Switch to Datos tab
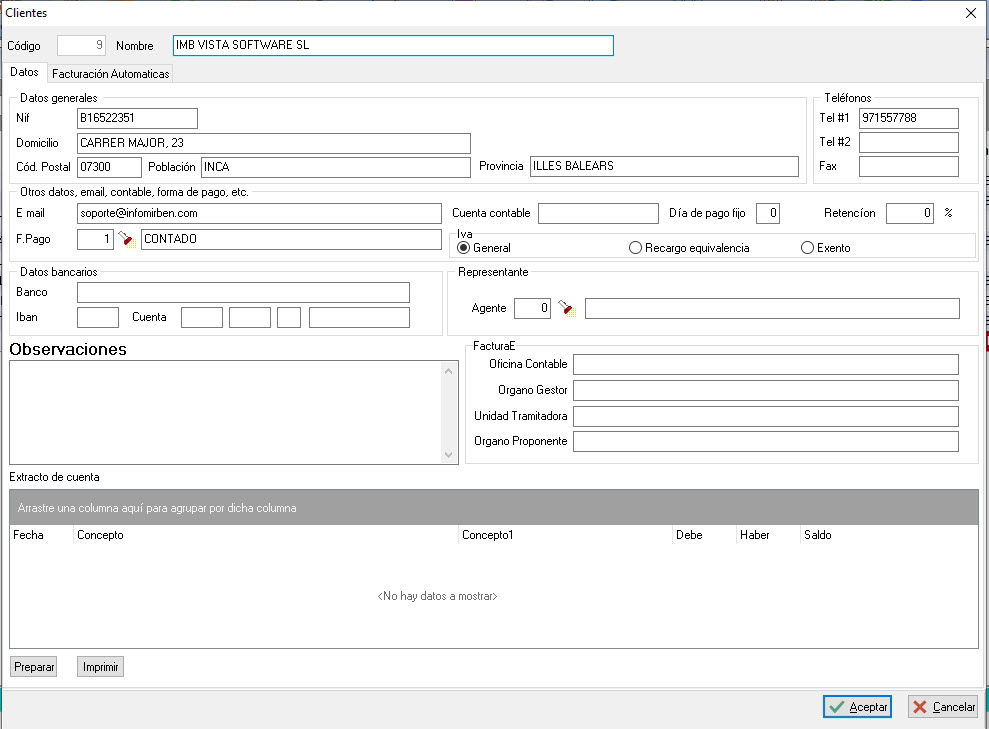The image size is (989, 729). tap(24, 73)
